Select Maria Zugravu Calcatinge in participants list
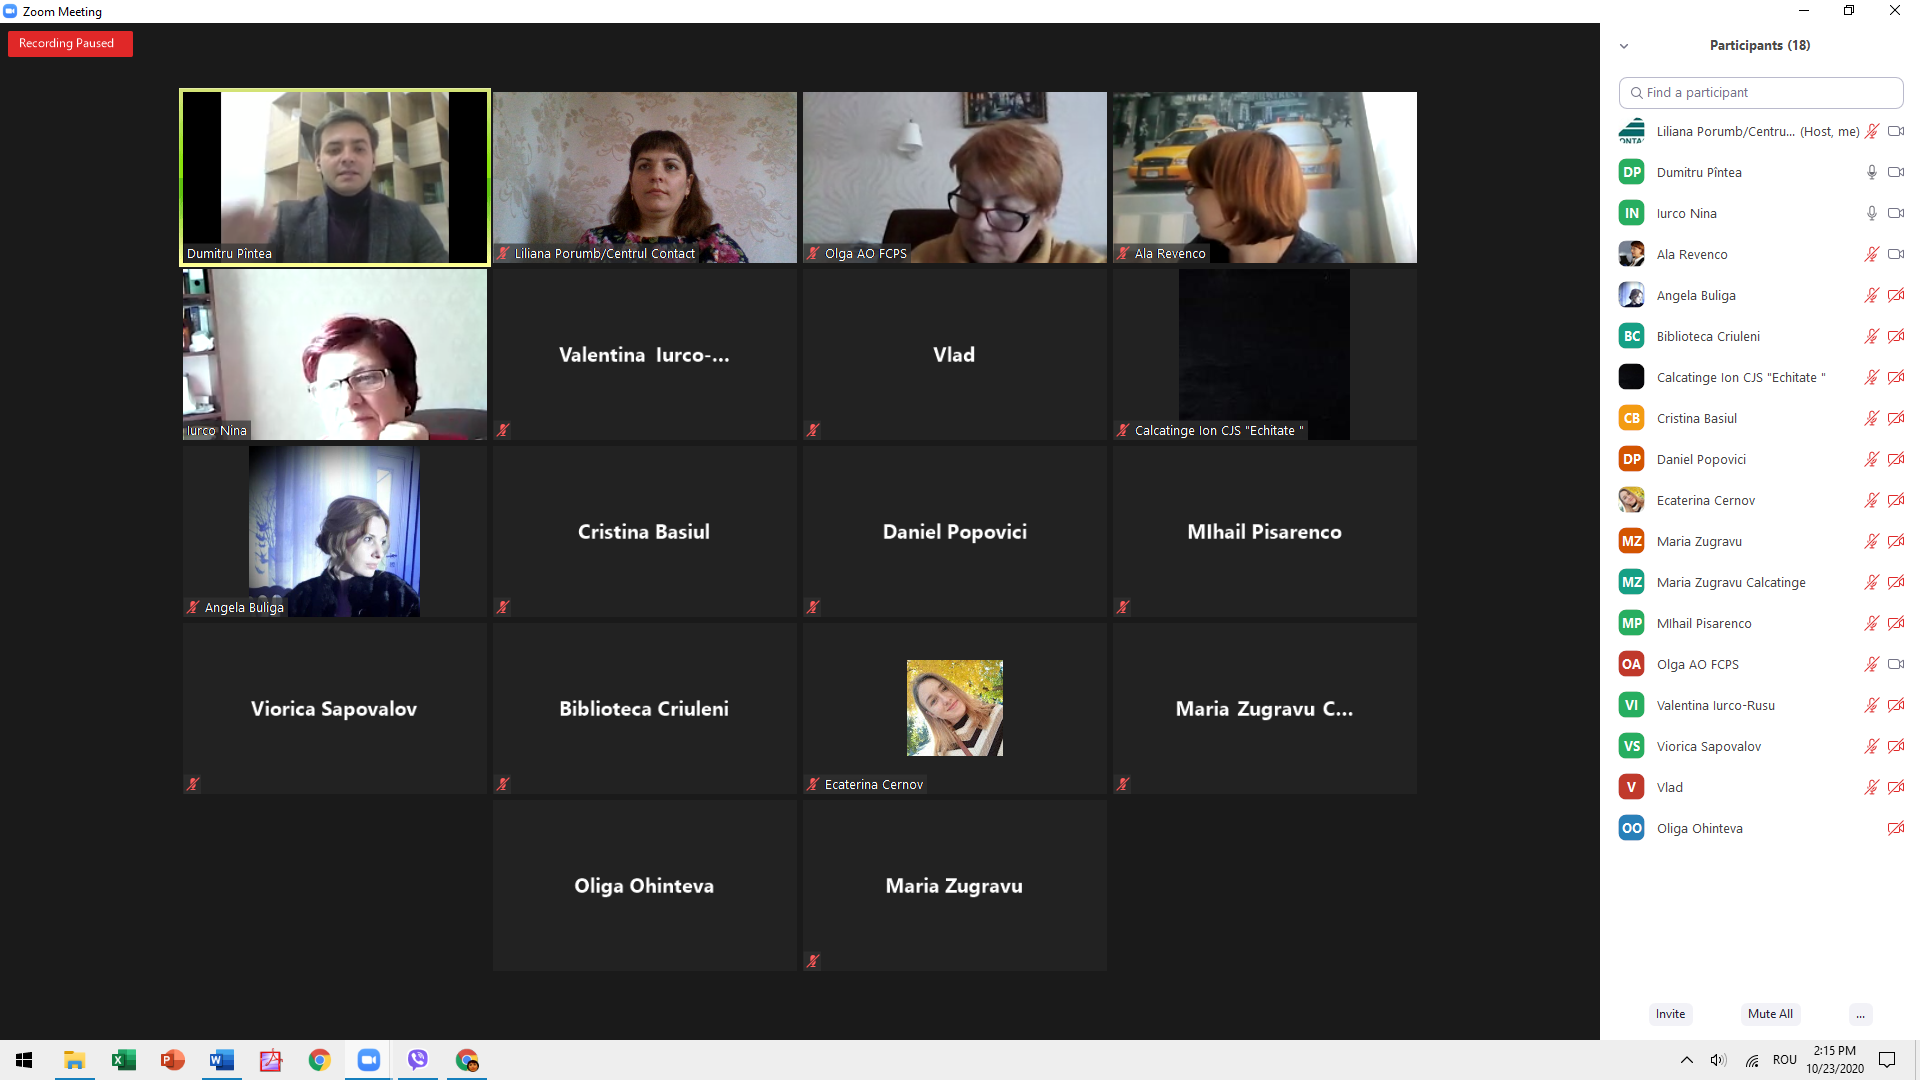 coord(1730,582)
